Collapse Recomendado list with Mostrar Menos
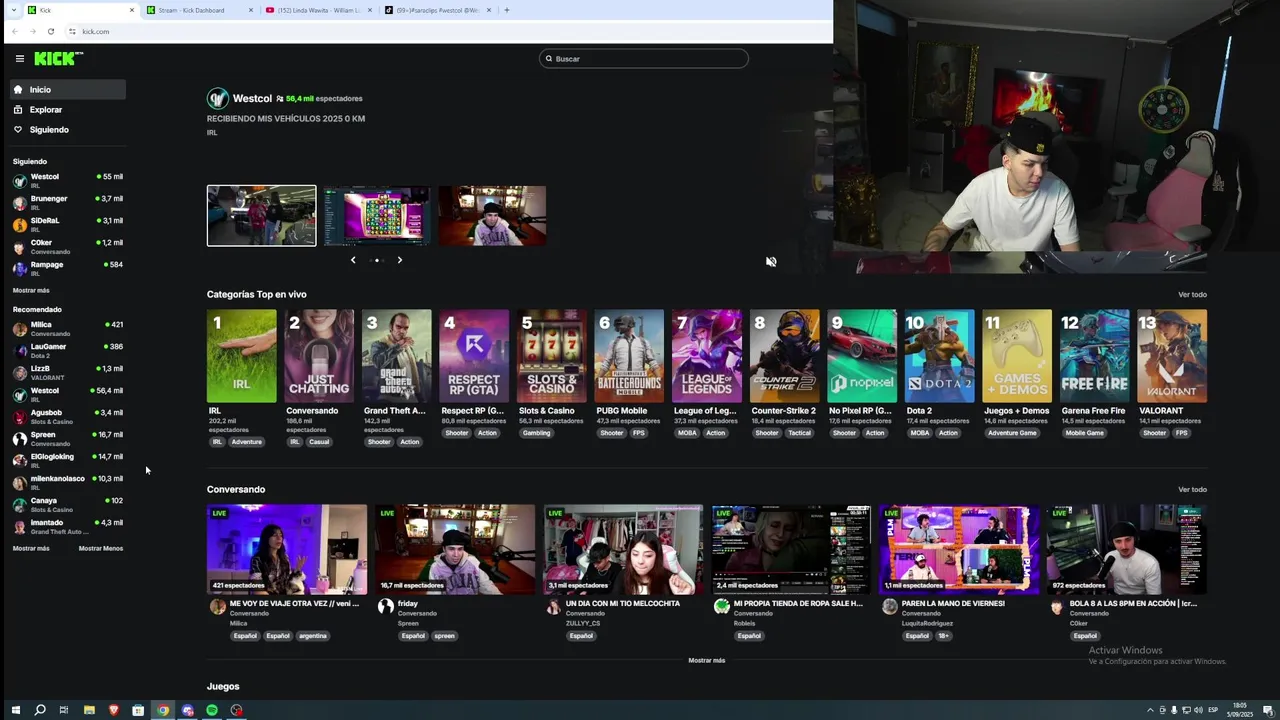This screenshot has height=720, width=1280. coord(101,548)
